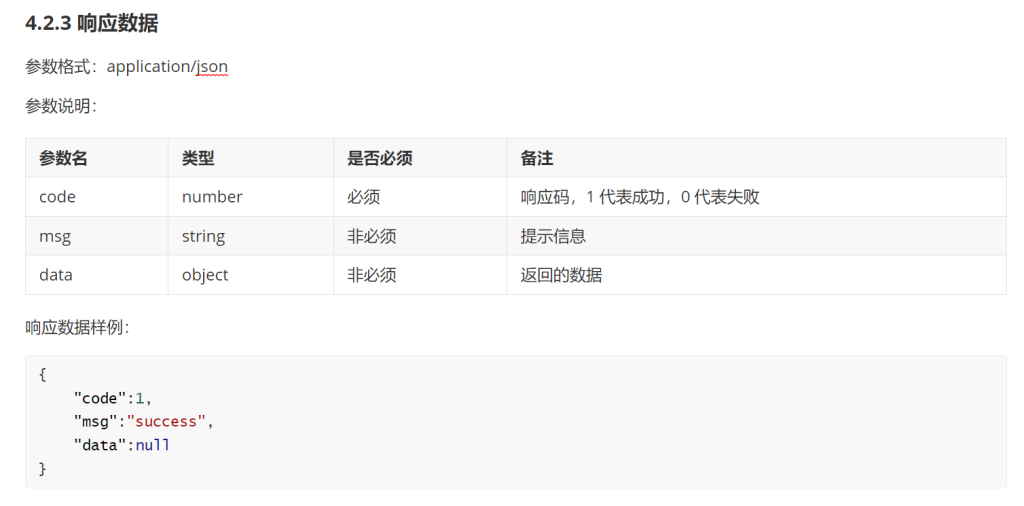
Task: Click the "null" value in the JSON sample
Action: coord(153,445)
